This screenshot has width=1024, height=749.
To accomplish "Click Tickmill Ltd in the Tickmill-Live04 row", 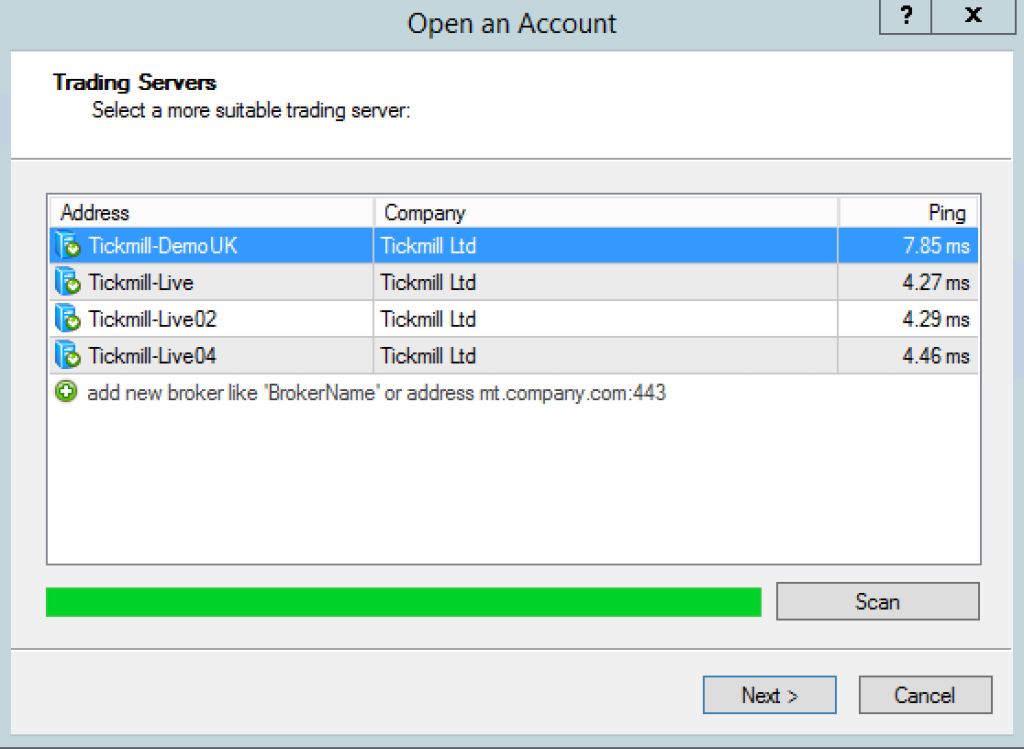I will tap(428, 356).
